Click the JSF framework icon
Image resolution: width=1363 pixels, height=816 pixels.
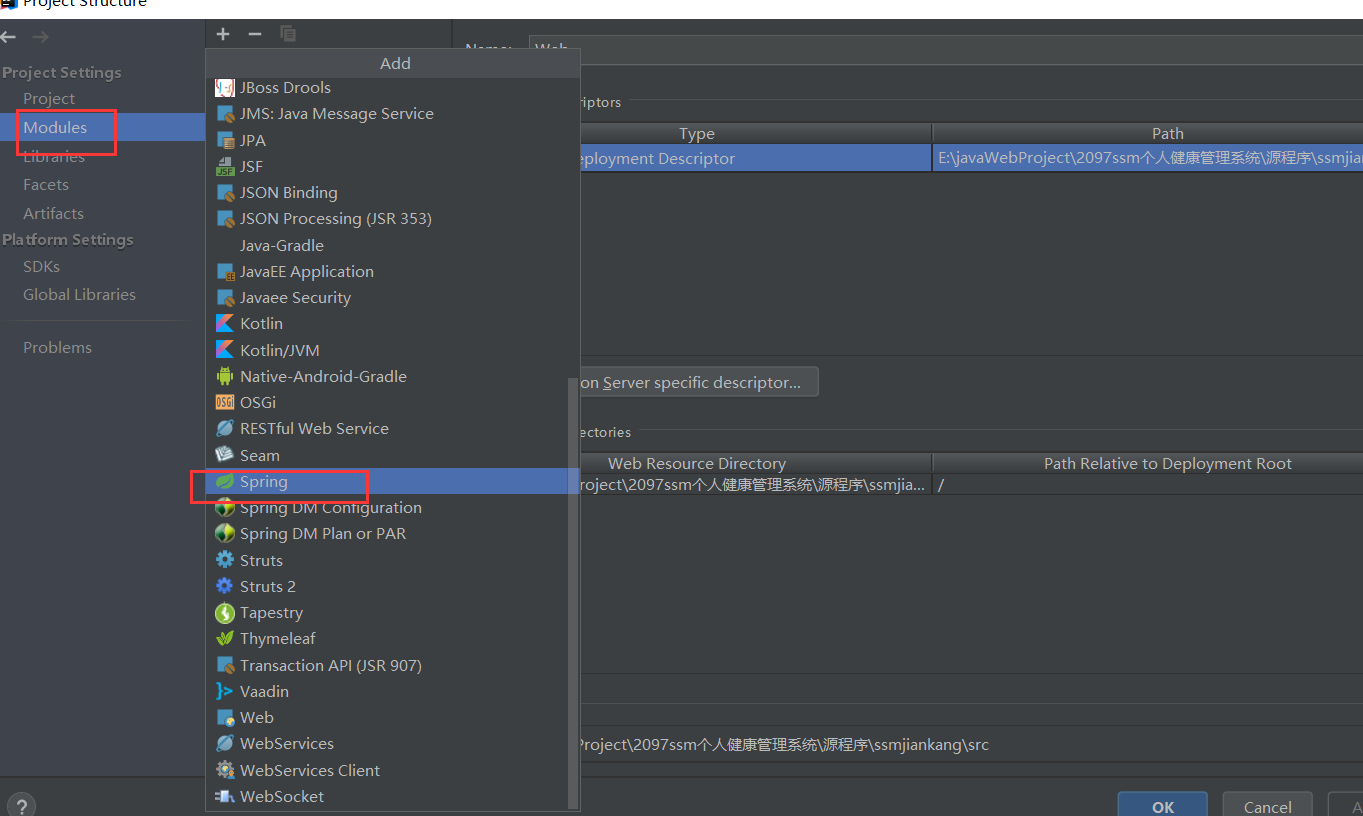click(x=225, y=167)
